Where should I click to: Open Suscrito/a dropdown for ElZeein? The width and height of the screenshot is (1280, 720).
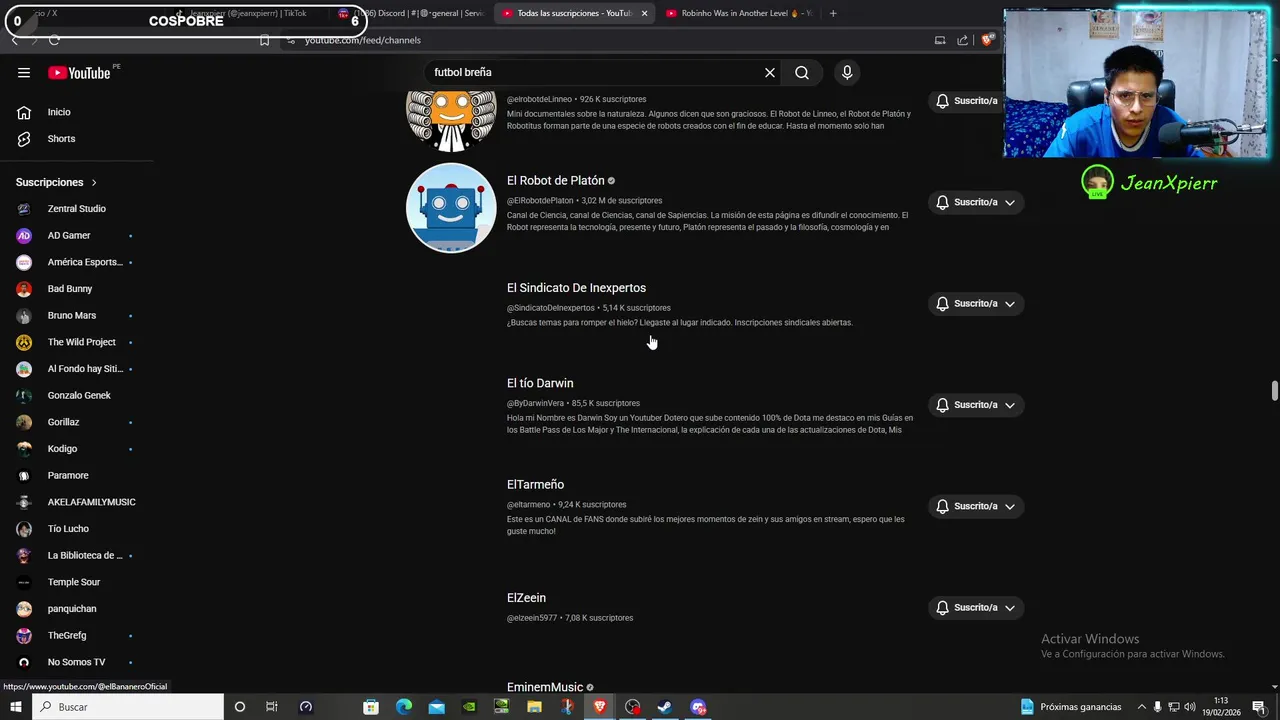[976, 607]
